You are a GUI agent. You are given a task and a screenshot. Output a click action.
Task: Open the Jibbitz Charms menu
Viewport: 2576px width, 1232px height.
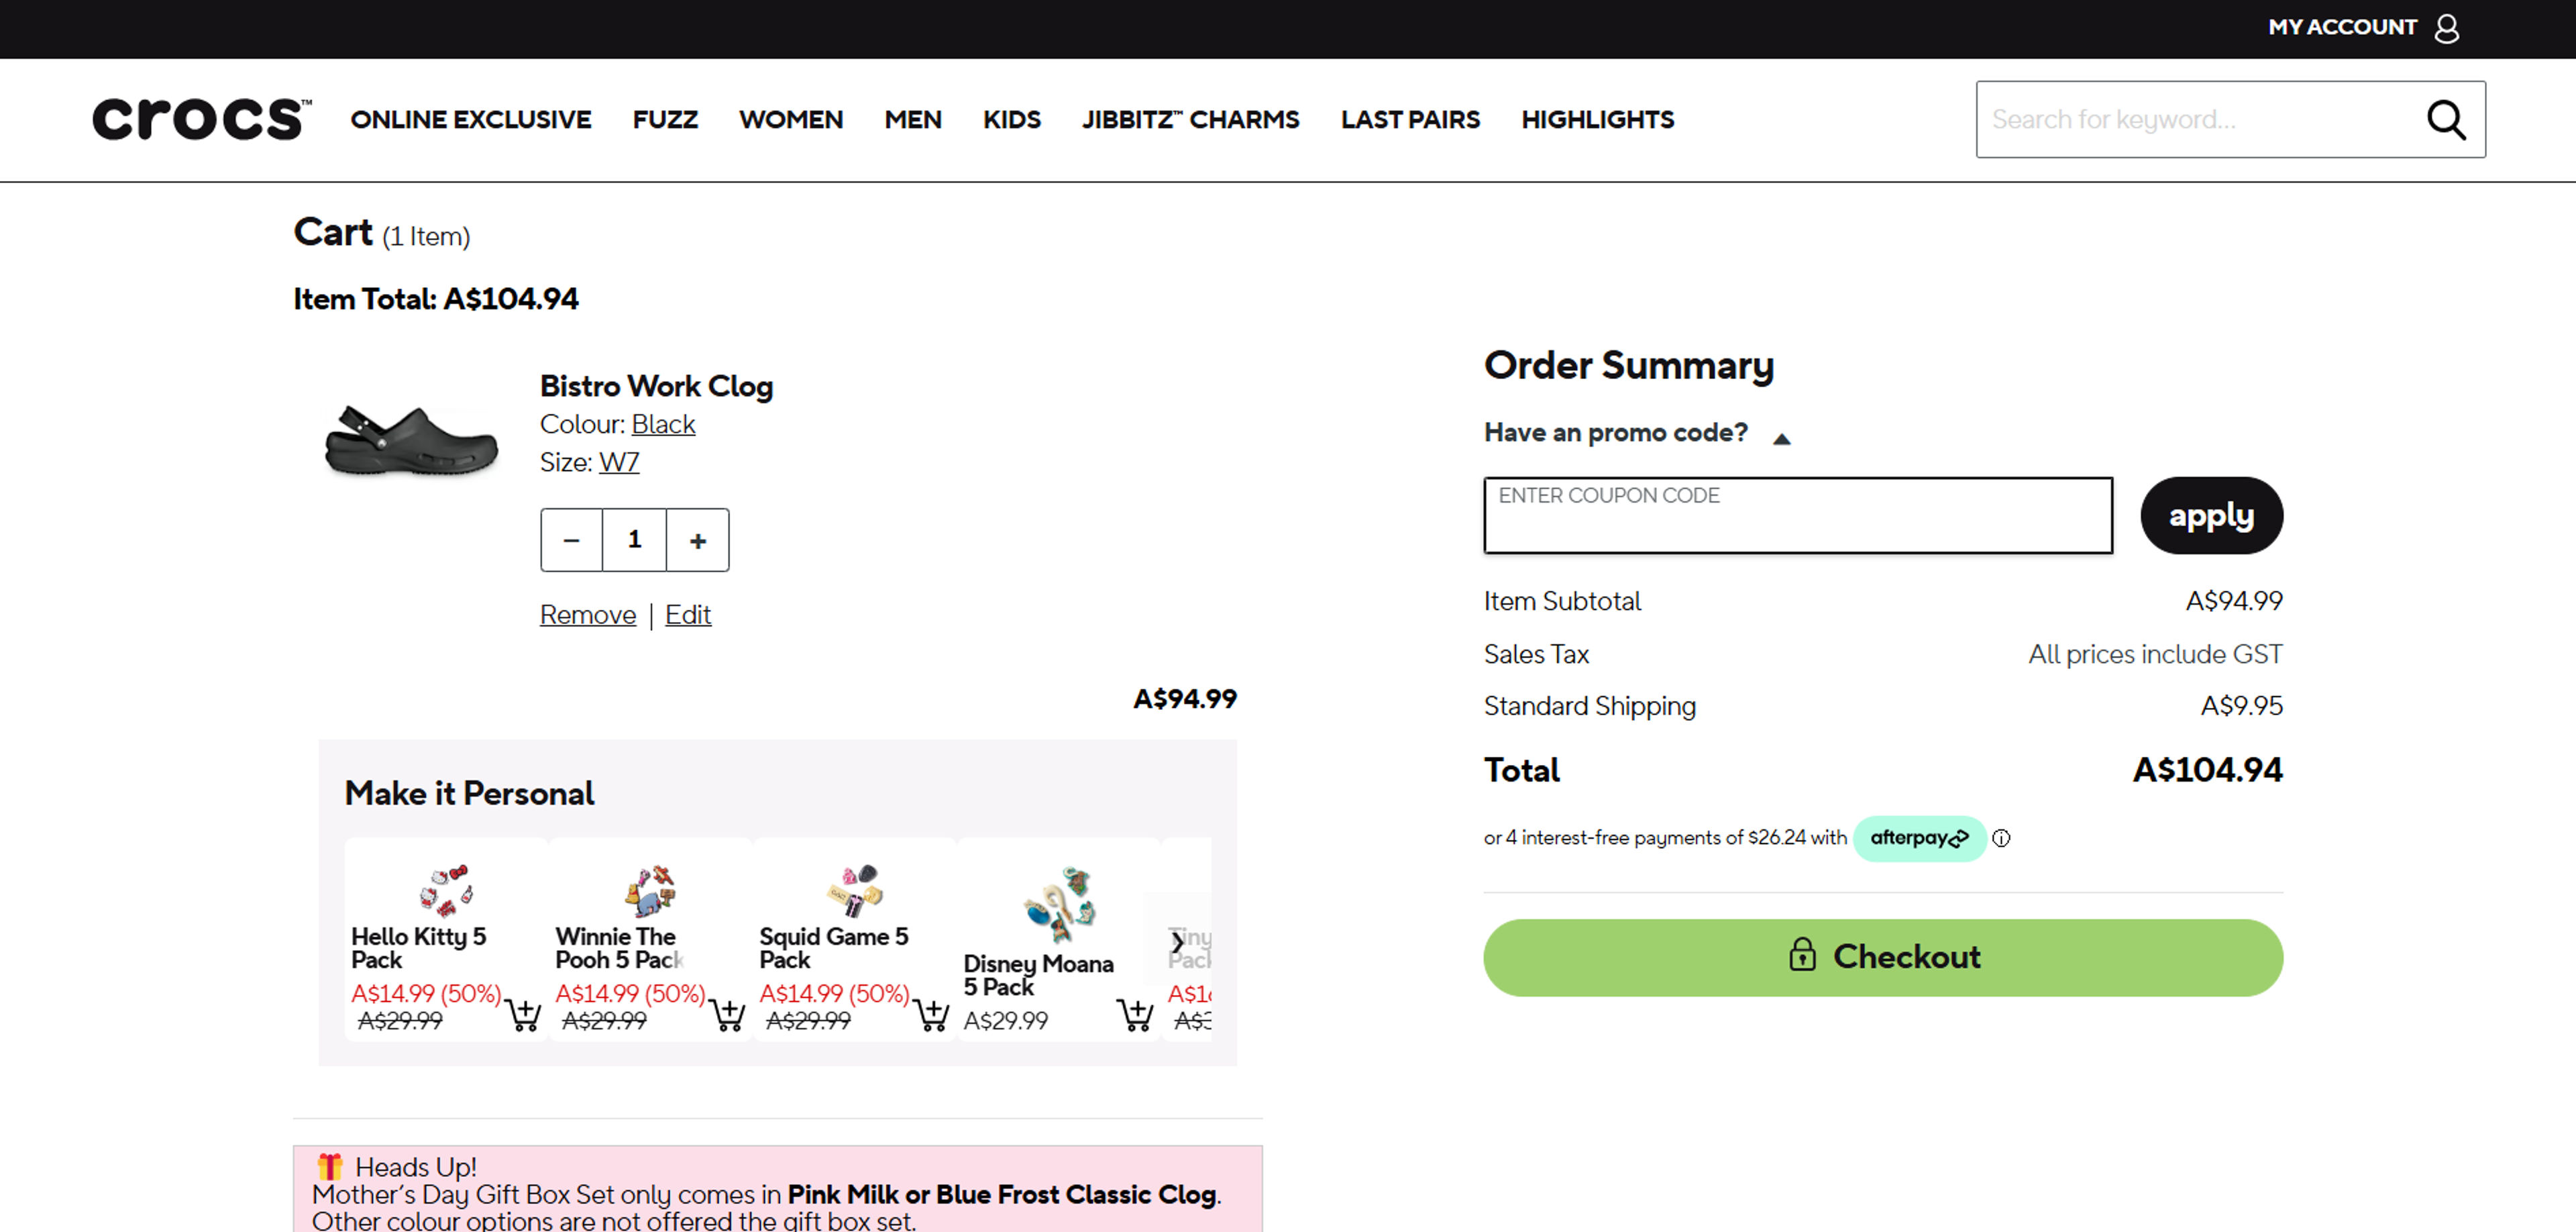[x=1190, y=120]
